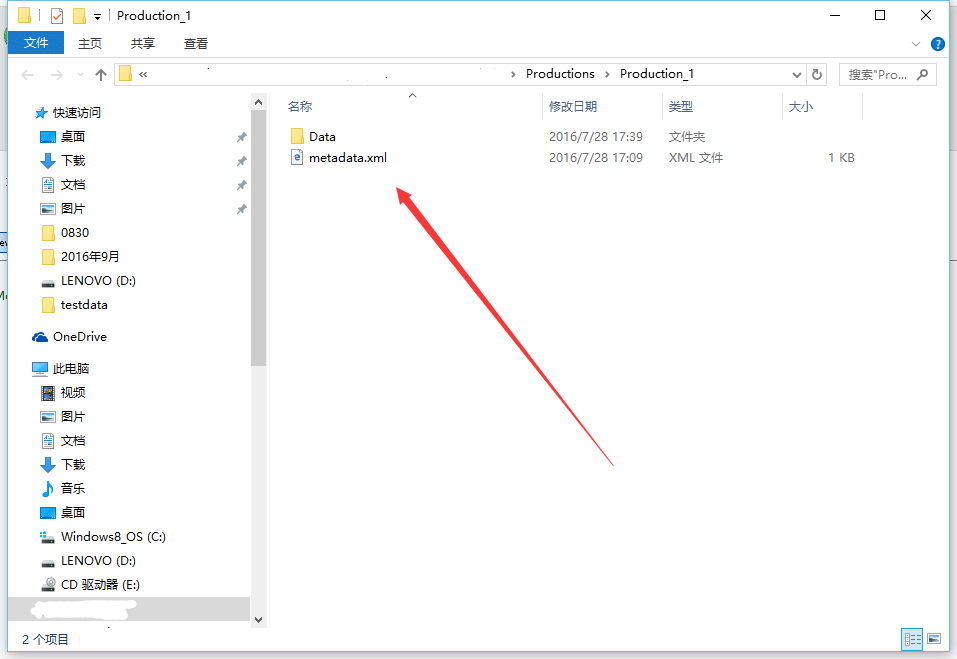Open the quick access toolbar customize dropdown
The width and height of the screenshot is (957, 659).
tap(97, 16)
